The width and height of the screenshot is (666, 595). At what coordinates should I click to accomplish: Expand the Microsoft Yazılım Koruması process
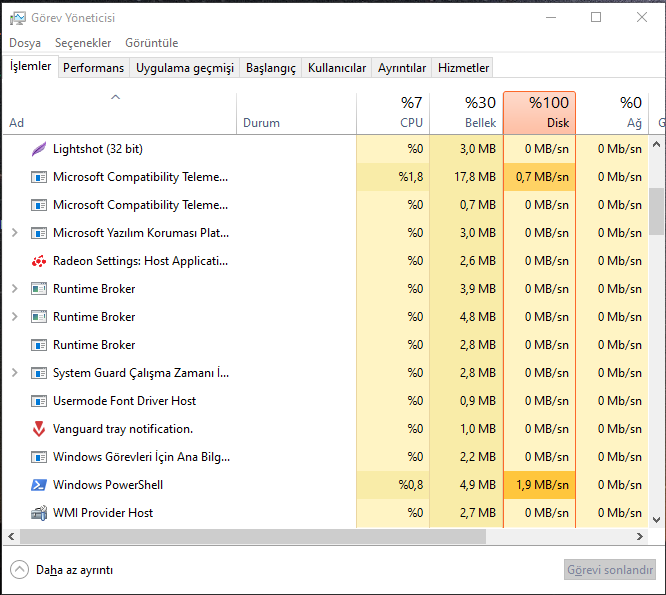tap(14, 233)
